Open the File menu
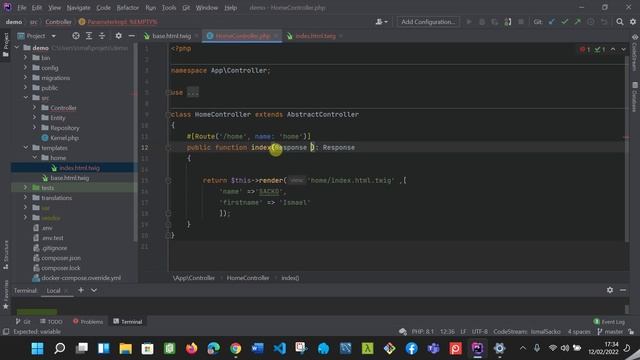Image resolution: width=640 pixels, height=360 pixels. [22, 8]
